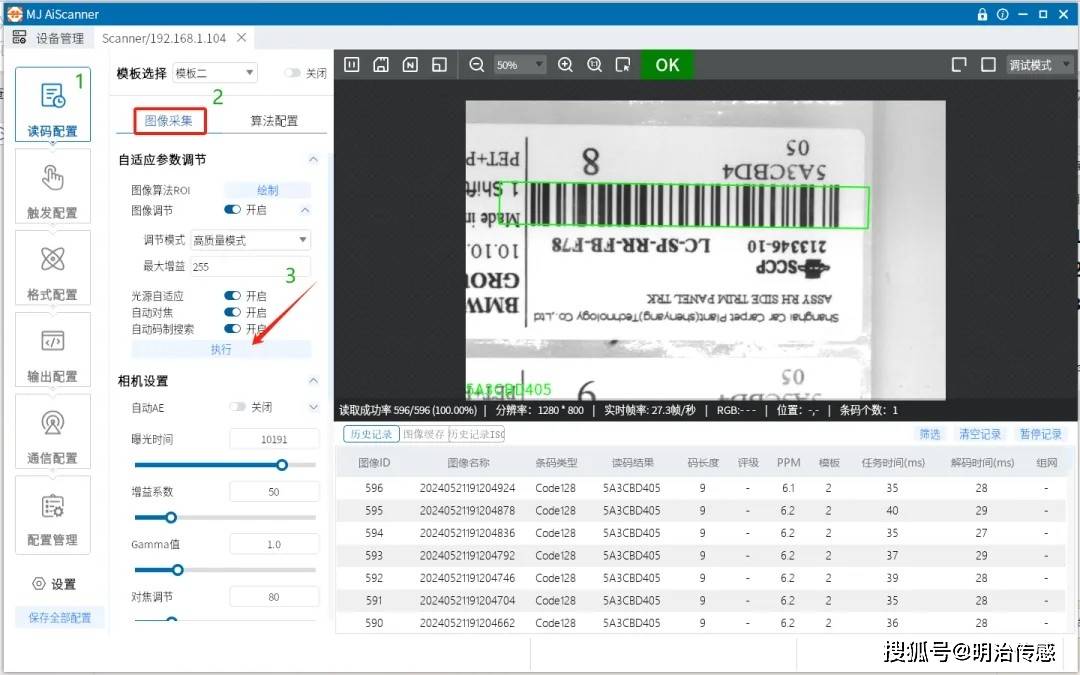Open the 调试模式 debug mode dropdown

coord(1039,65)
